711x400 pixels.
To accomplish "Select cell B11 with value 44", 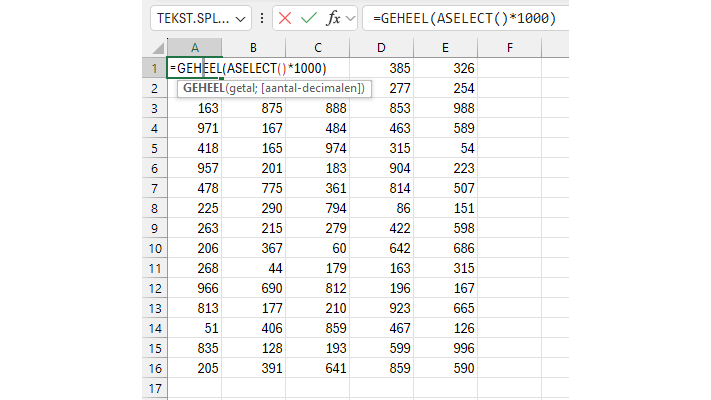I will tap(253, 268).
